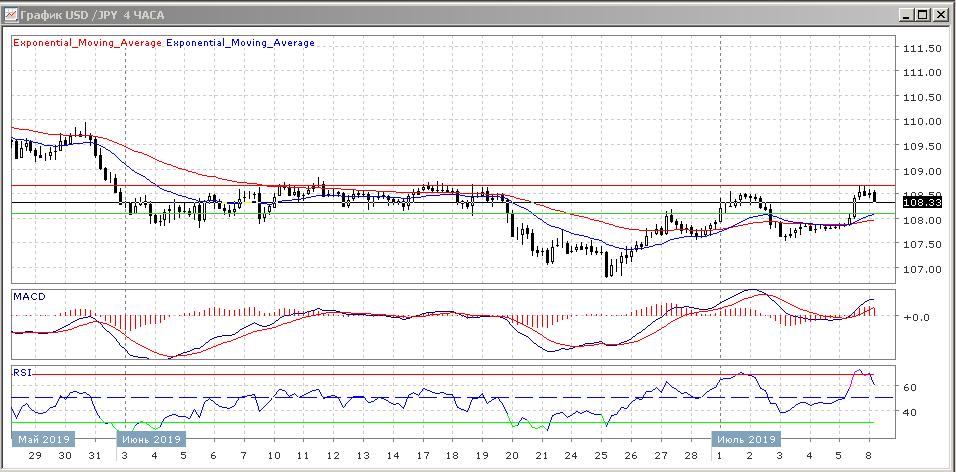Viewport: 956px width, 472px height.
Task: Click the График USD/JPY 4 ЧАСА title text
Action: 86,14
